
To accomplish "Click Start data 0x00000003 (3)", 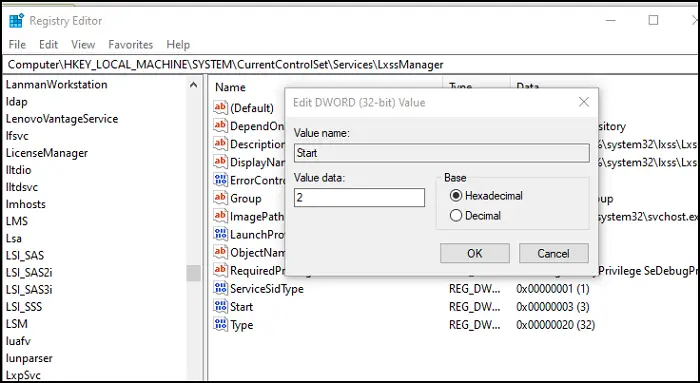I will coord(553,307).
